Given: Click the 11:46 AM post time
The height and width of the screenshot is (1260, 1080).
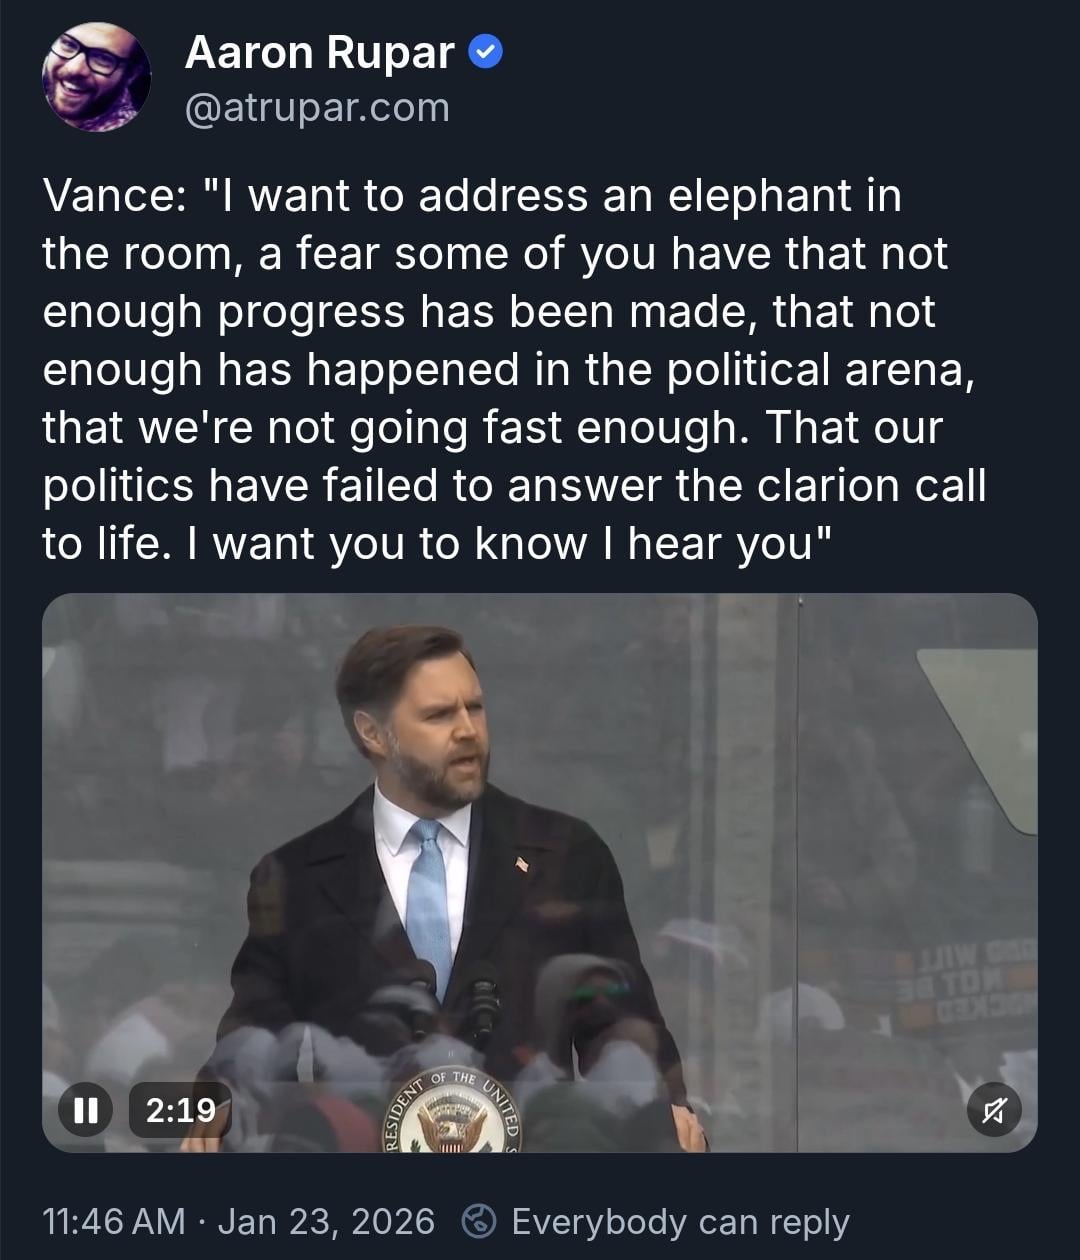Looking at the screenshot, I should pyautogui.click(x=113, y=1221).
